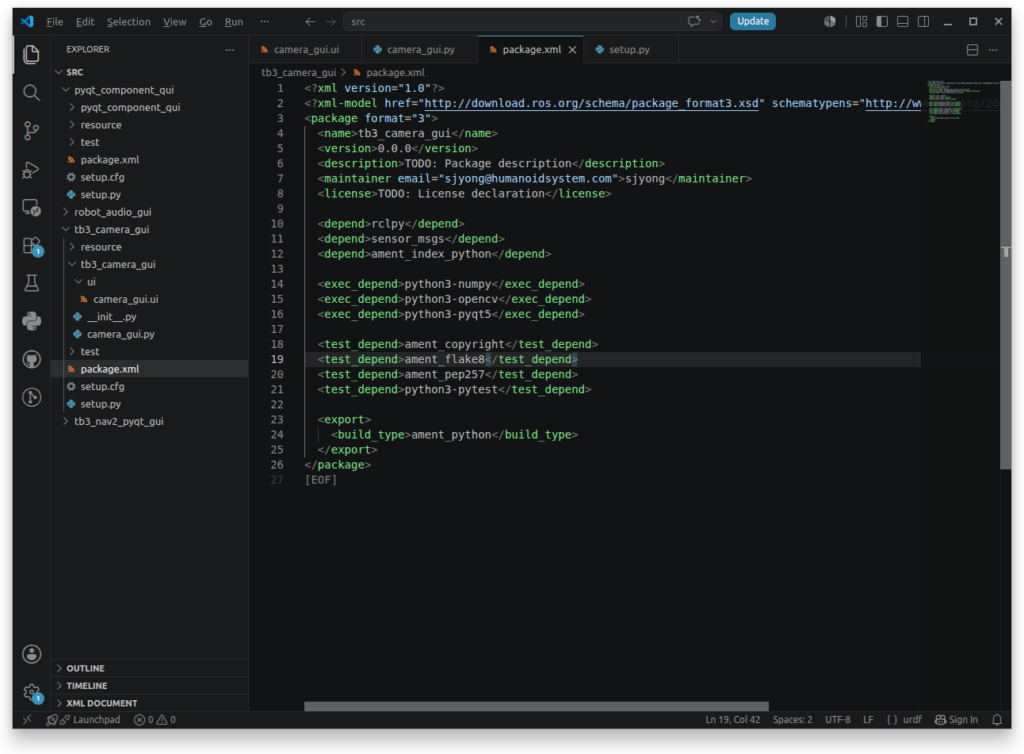Open the Git graph icon in activity bar

coord(31,397)
